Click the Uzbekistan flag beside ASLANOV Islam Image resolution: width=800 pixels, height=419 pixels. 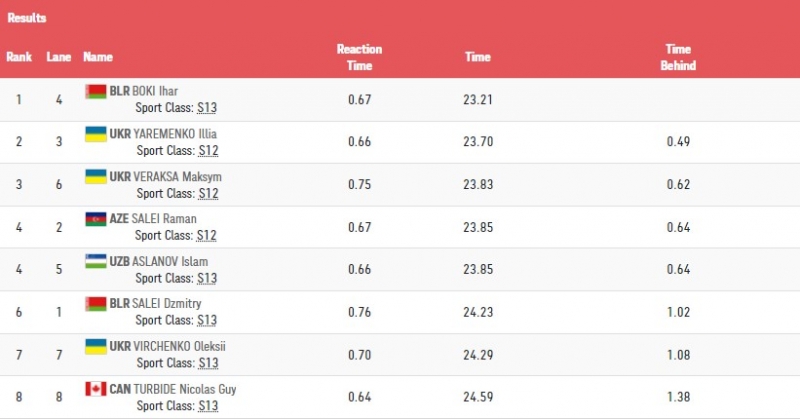(95, 261)
